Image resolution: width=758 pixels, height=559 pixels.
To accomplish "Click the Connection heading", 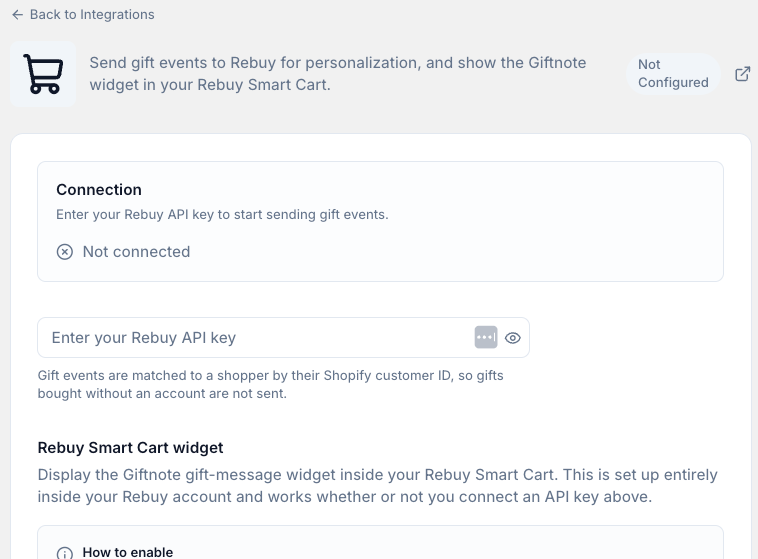I will click(99, 190).
